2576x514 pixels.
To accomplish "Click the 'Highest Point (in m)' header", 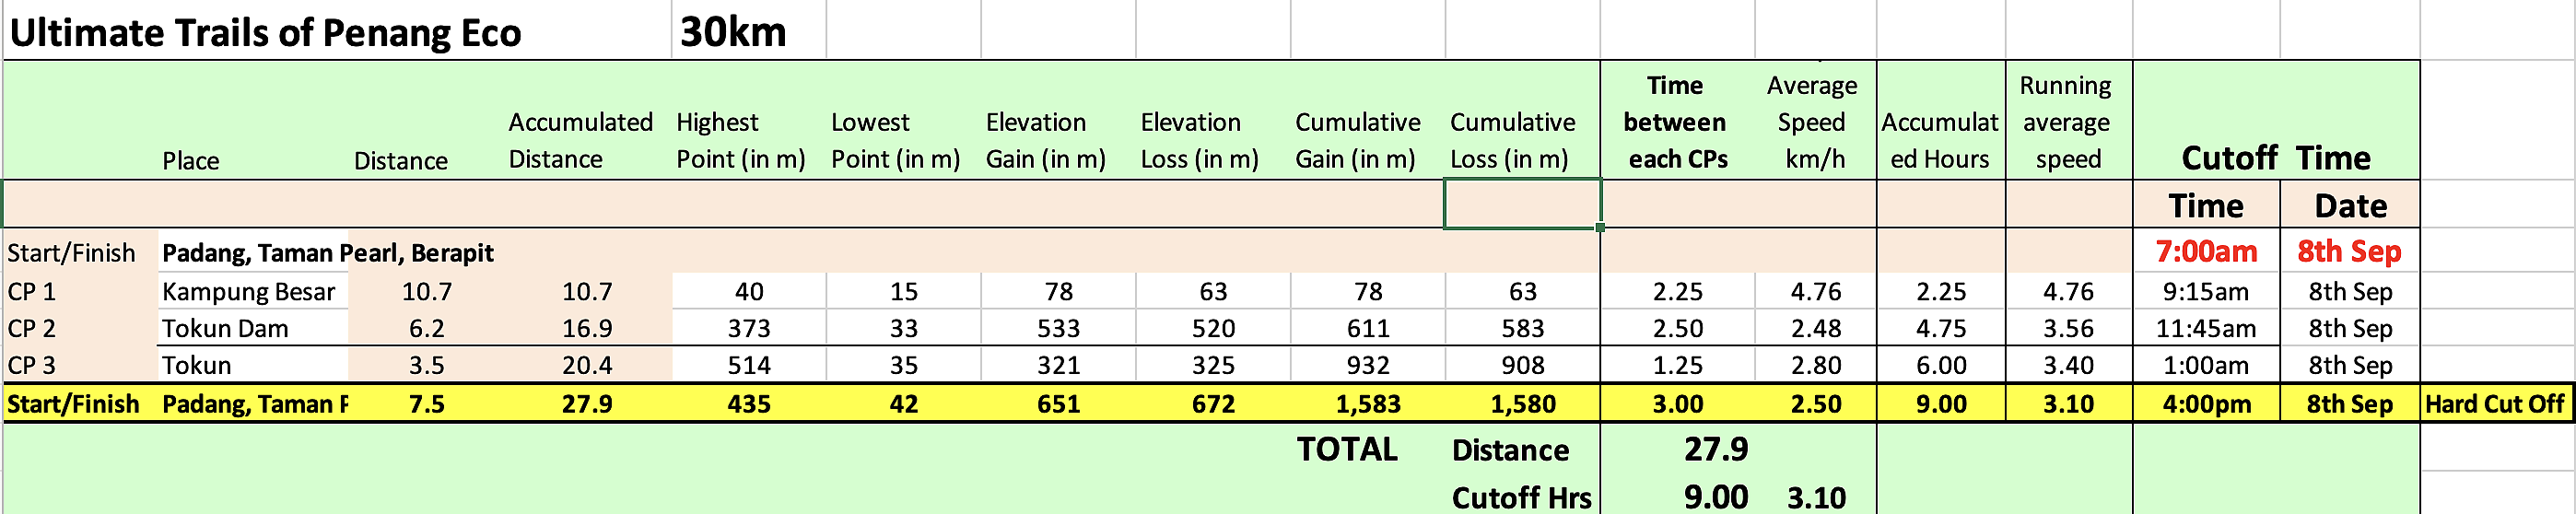I will click(741, 140).
